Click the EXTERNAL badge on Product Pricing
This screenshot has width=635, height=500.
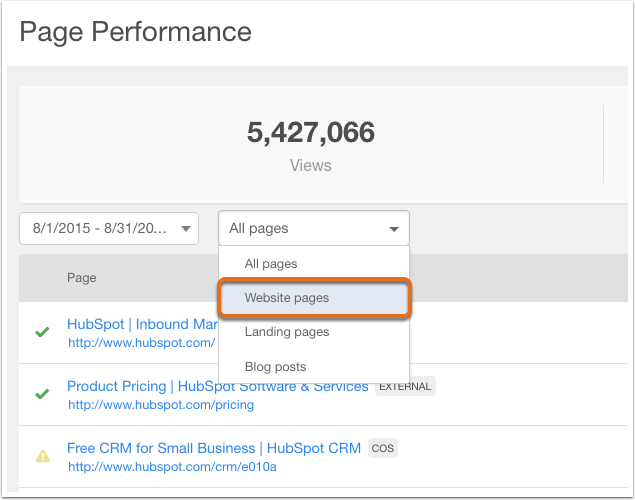coord(405,386)
